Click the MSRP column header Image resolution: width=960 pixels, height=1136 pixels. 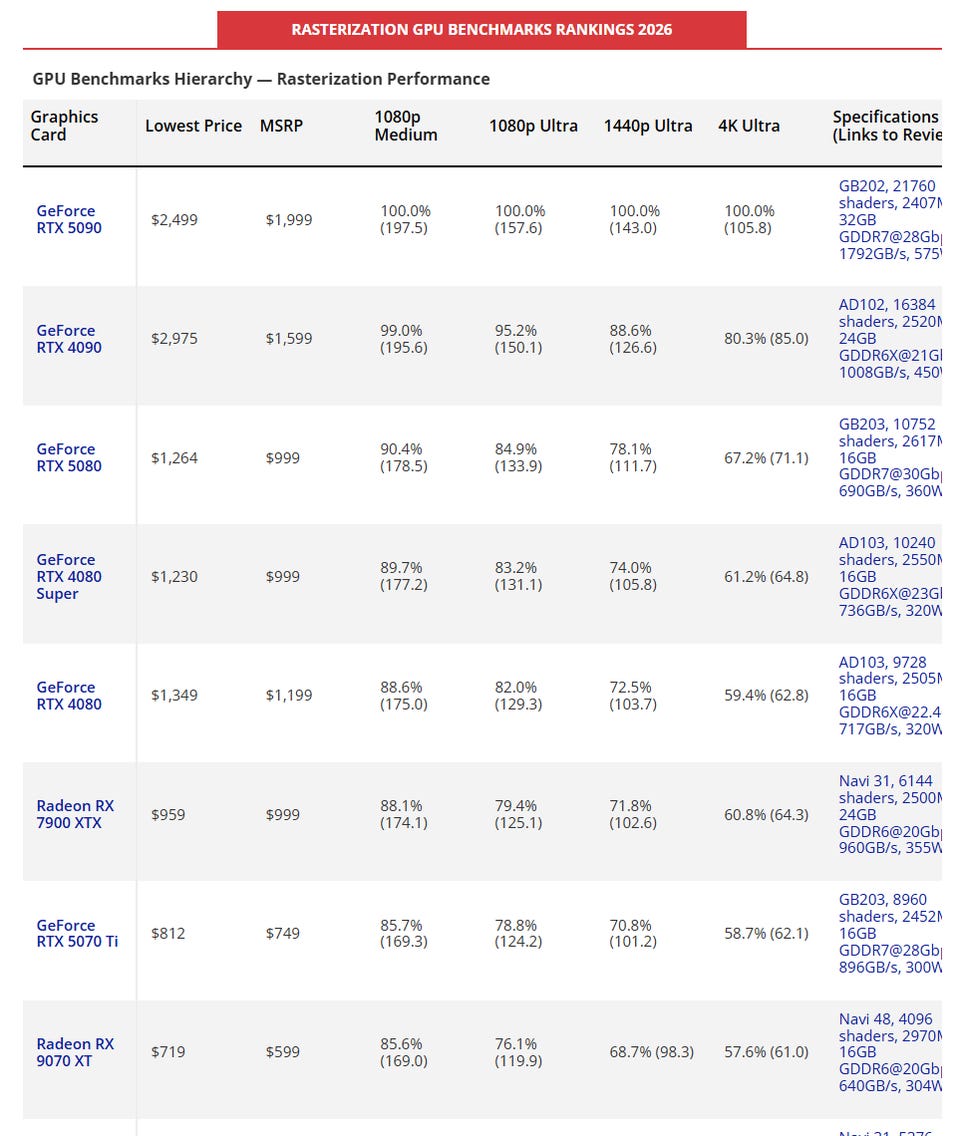point(281,126)
